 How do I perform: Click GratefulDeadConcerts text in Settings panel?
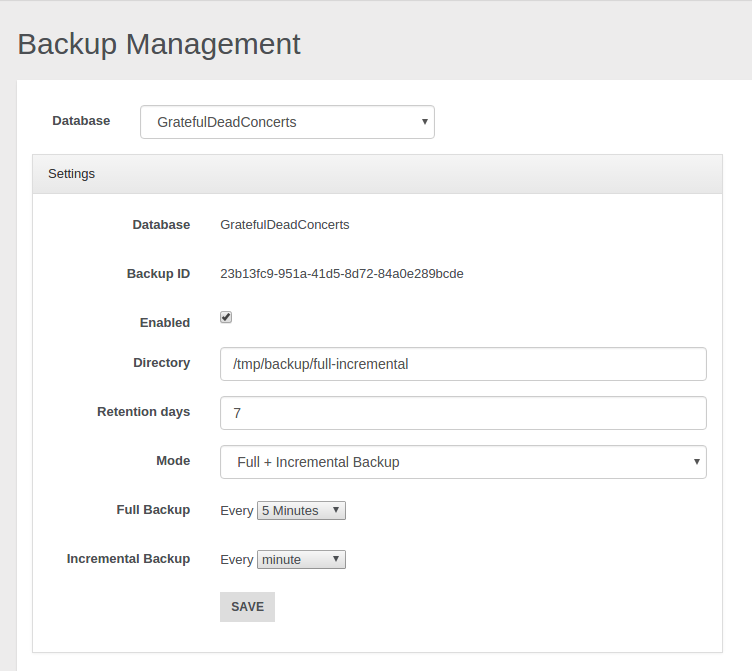click(285, 225)
